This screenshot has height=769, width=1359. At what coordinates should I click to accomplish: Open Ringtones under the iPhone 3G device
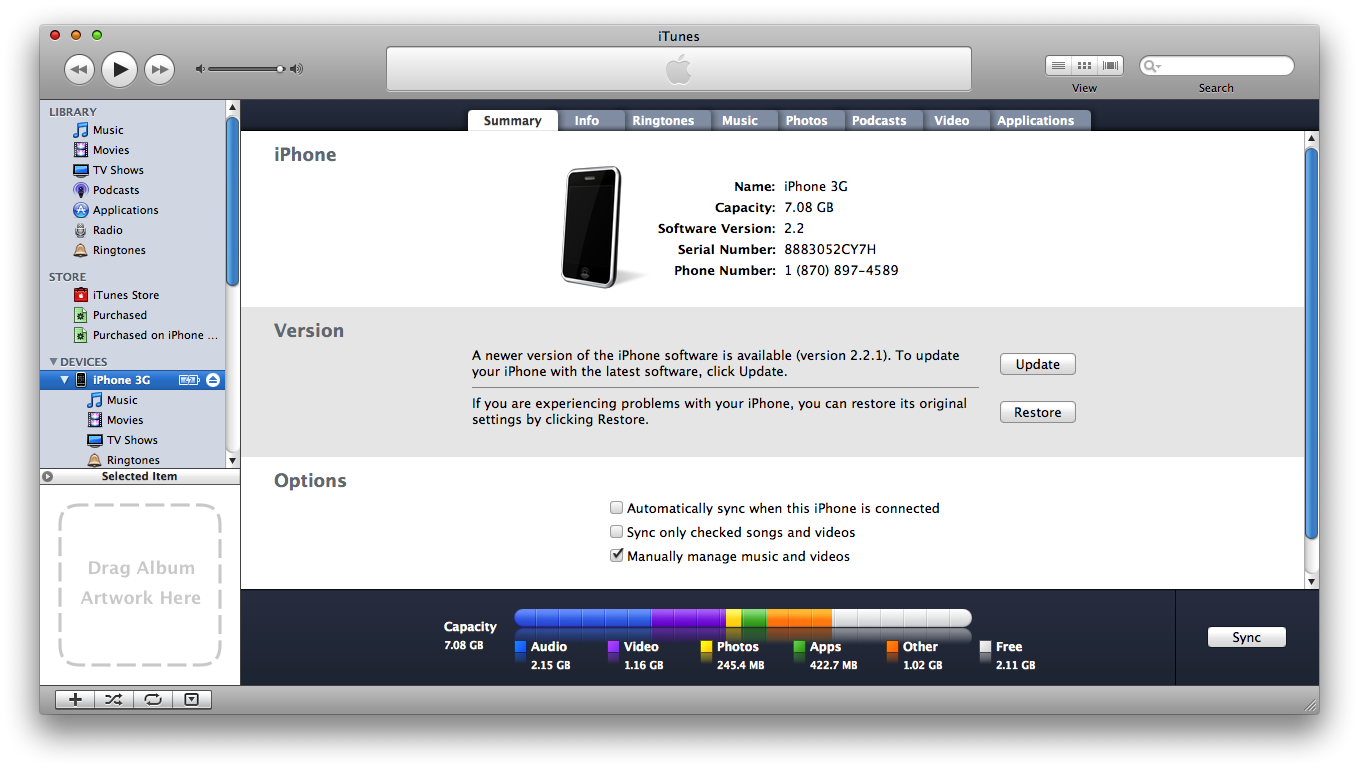pyautogui.click(x=133, y=460)
